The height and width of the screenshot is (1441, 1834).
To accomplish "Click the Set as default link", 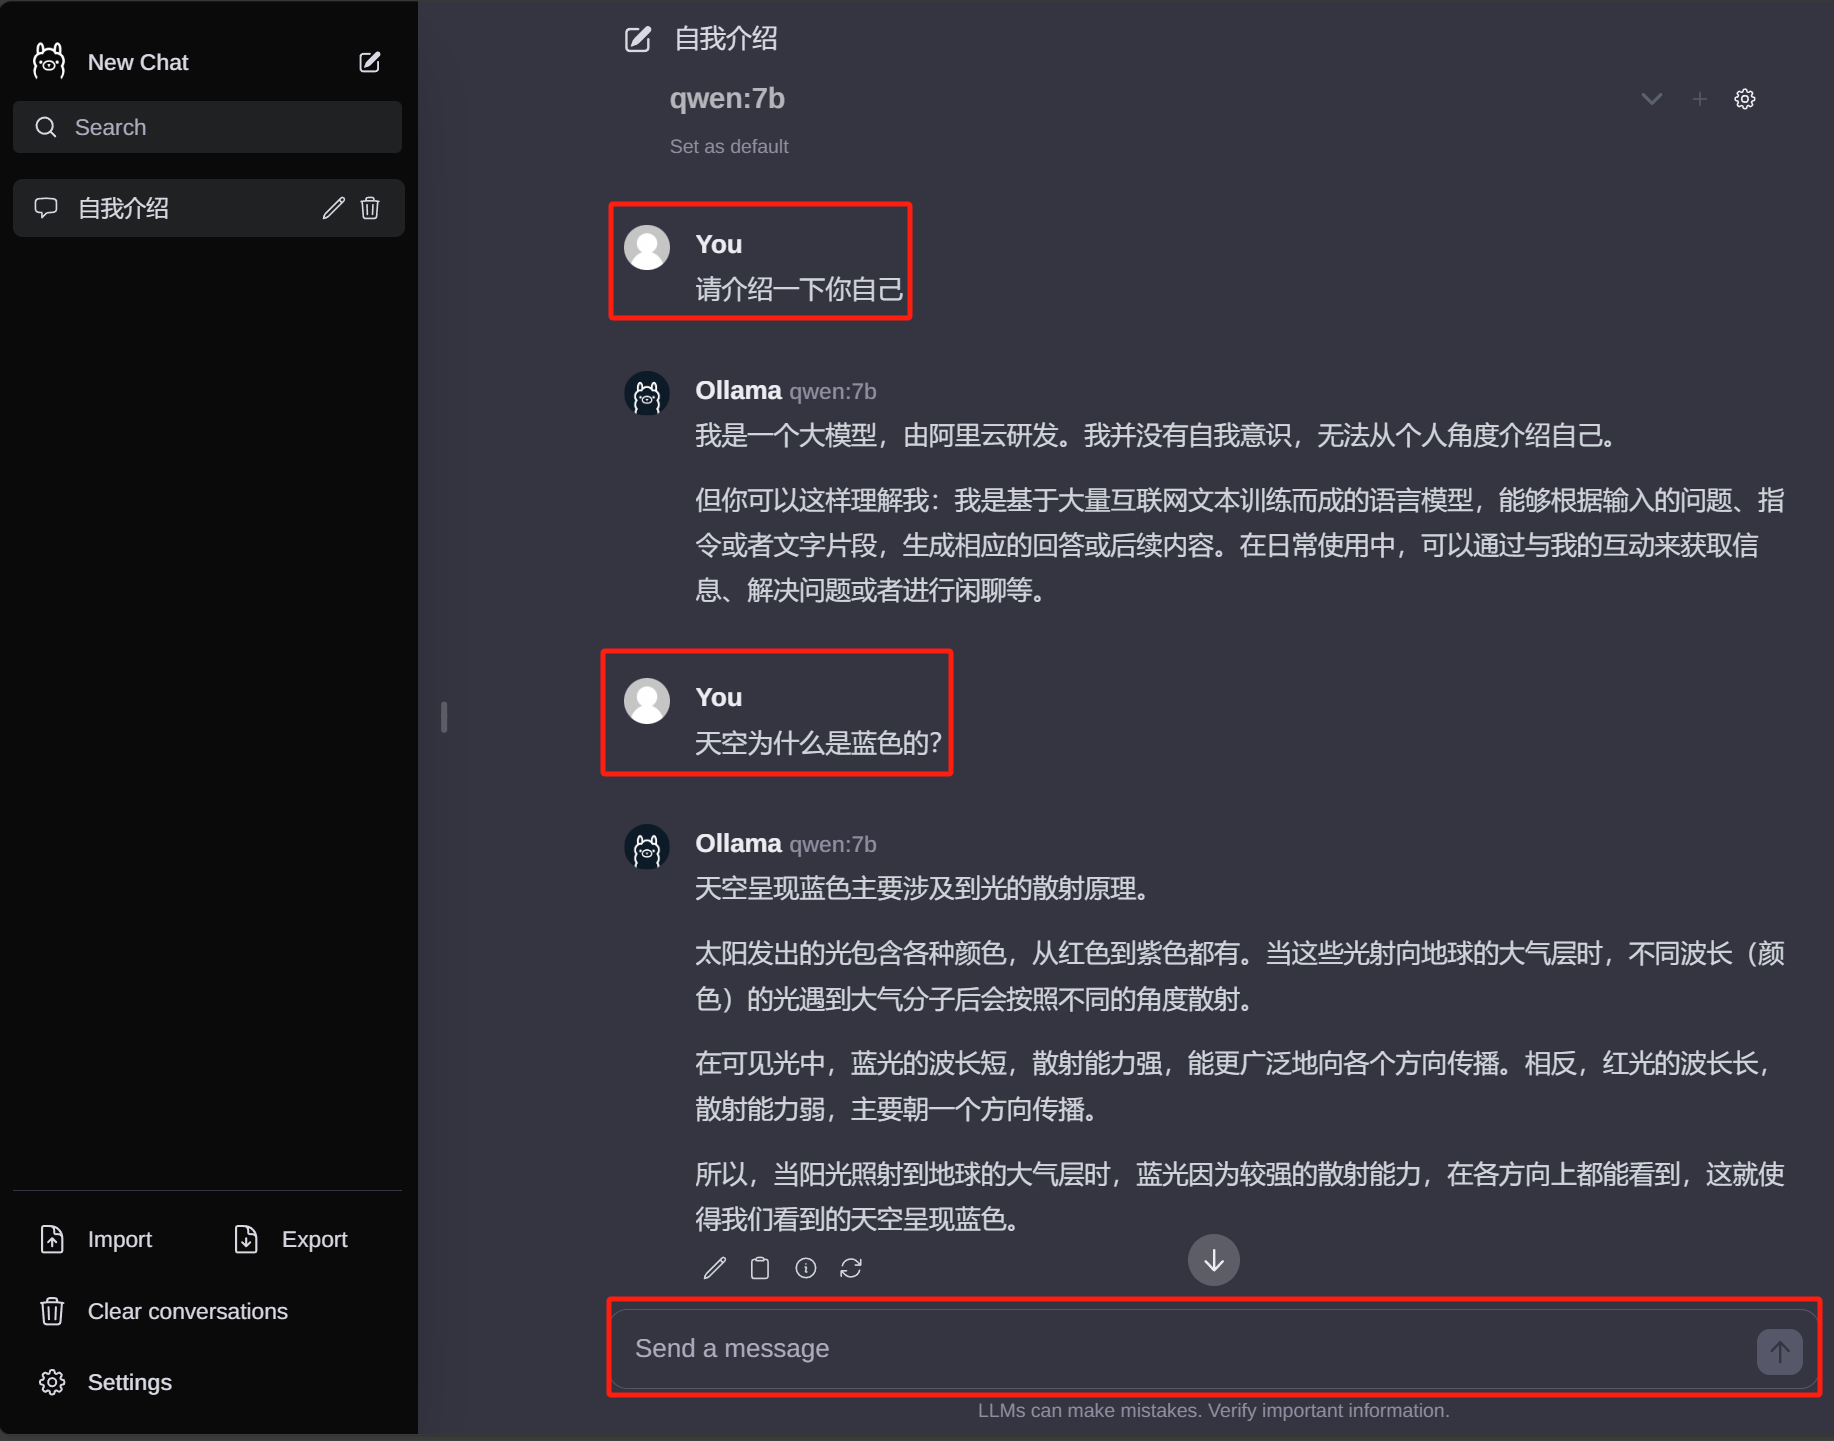I will coord(729,146).
